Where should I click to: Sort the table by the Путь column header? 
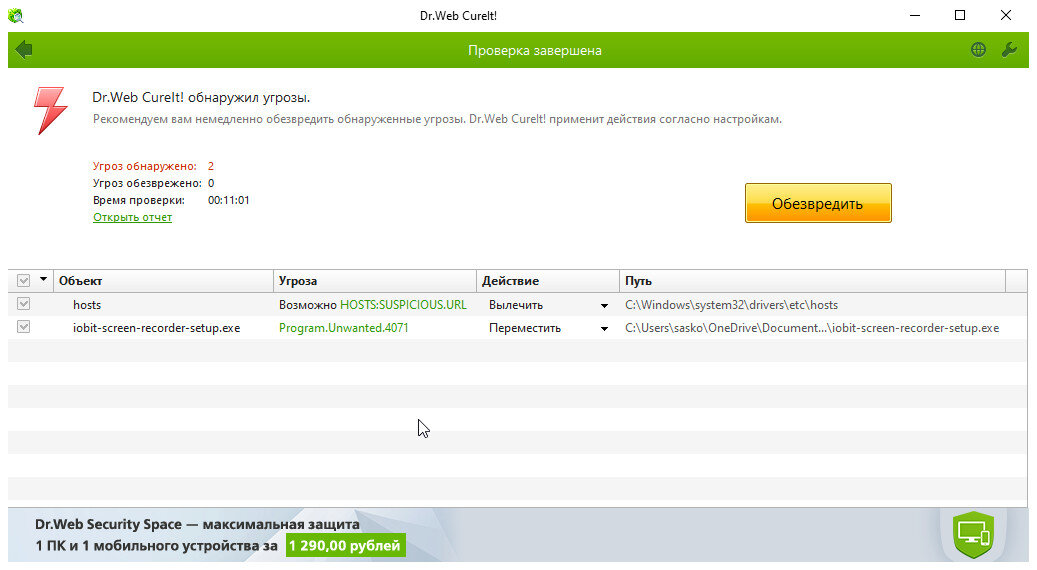tap(812, 280)
